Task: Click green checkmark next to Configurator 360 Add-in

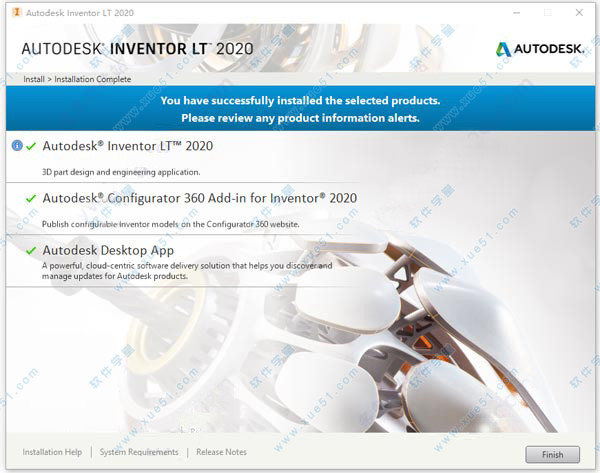Action: click(31, 198)
